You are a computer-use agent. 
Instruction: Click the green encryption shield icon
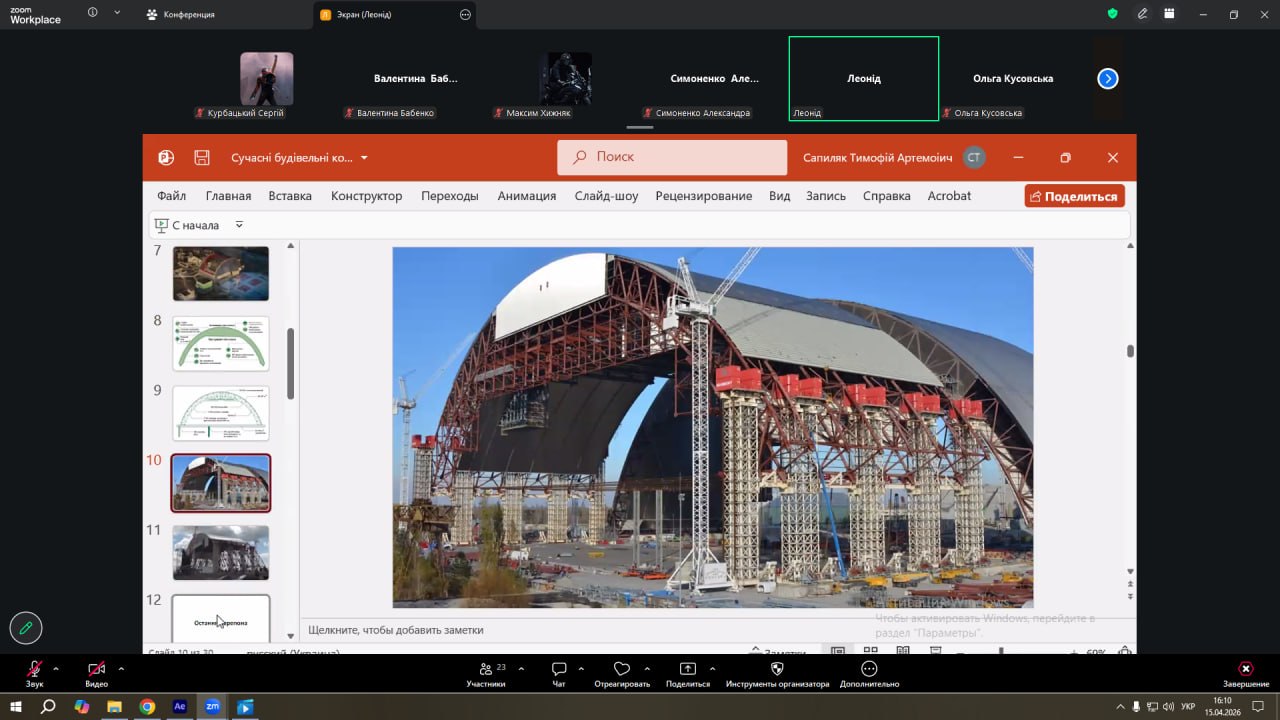pyautogui.click(x=1113, y=14)
